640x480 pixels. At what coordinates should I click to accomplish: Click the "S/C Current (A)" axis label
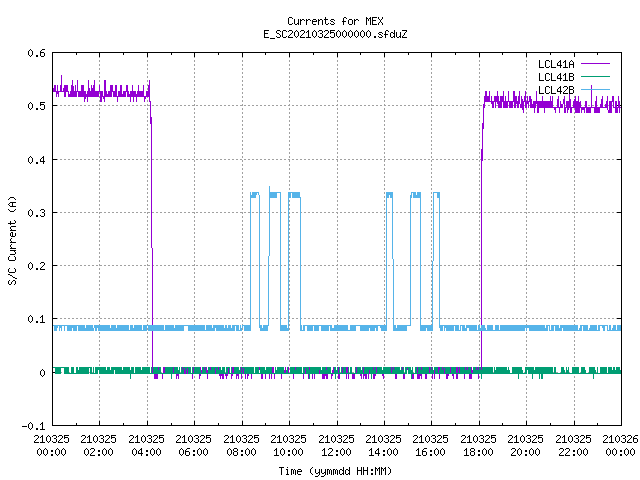click(12, 240)
